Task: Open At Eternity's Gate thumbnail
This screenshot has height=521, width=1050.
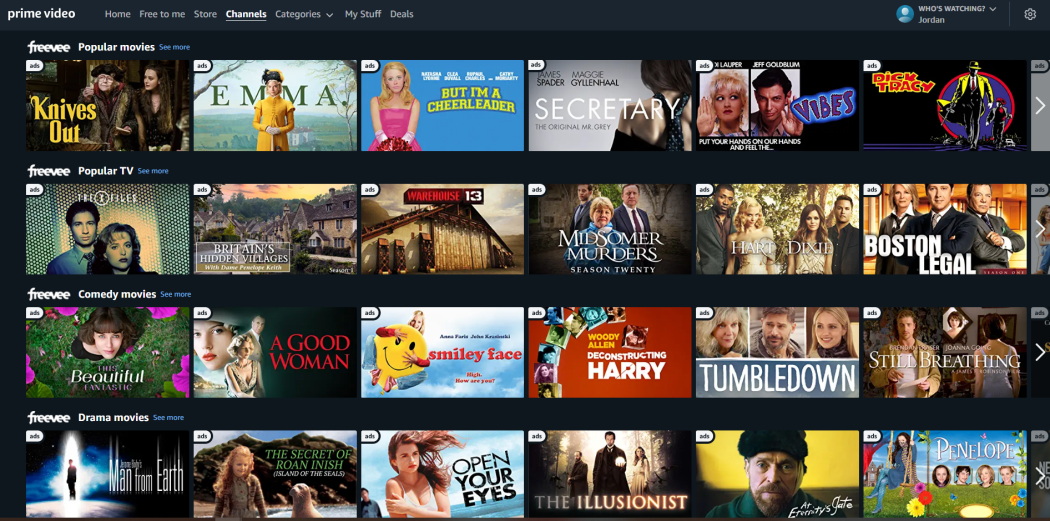Action: tap(777, 474)
